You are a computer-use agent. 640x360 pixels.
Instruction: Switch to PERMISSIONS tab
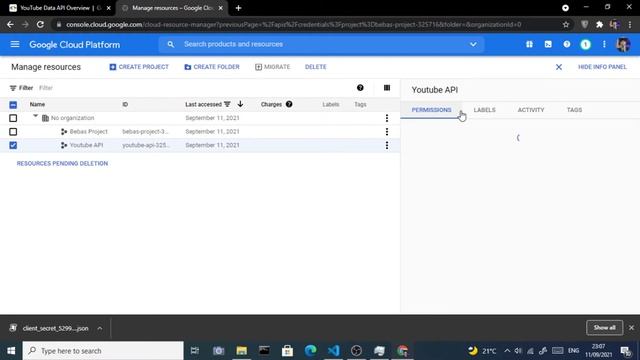coord(431,110)
